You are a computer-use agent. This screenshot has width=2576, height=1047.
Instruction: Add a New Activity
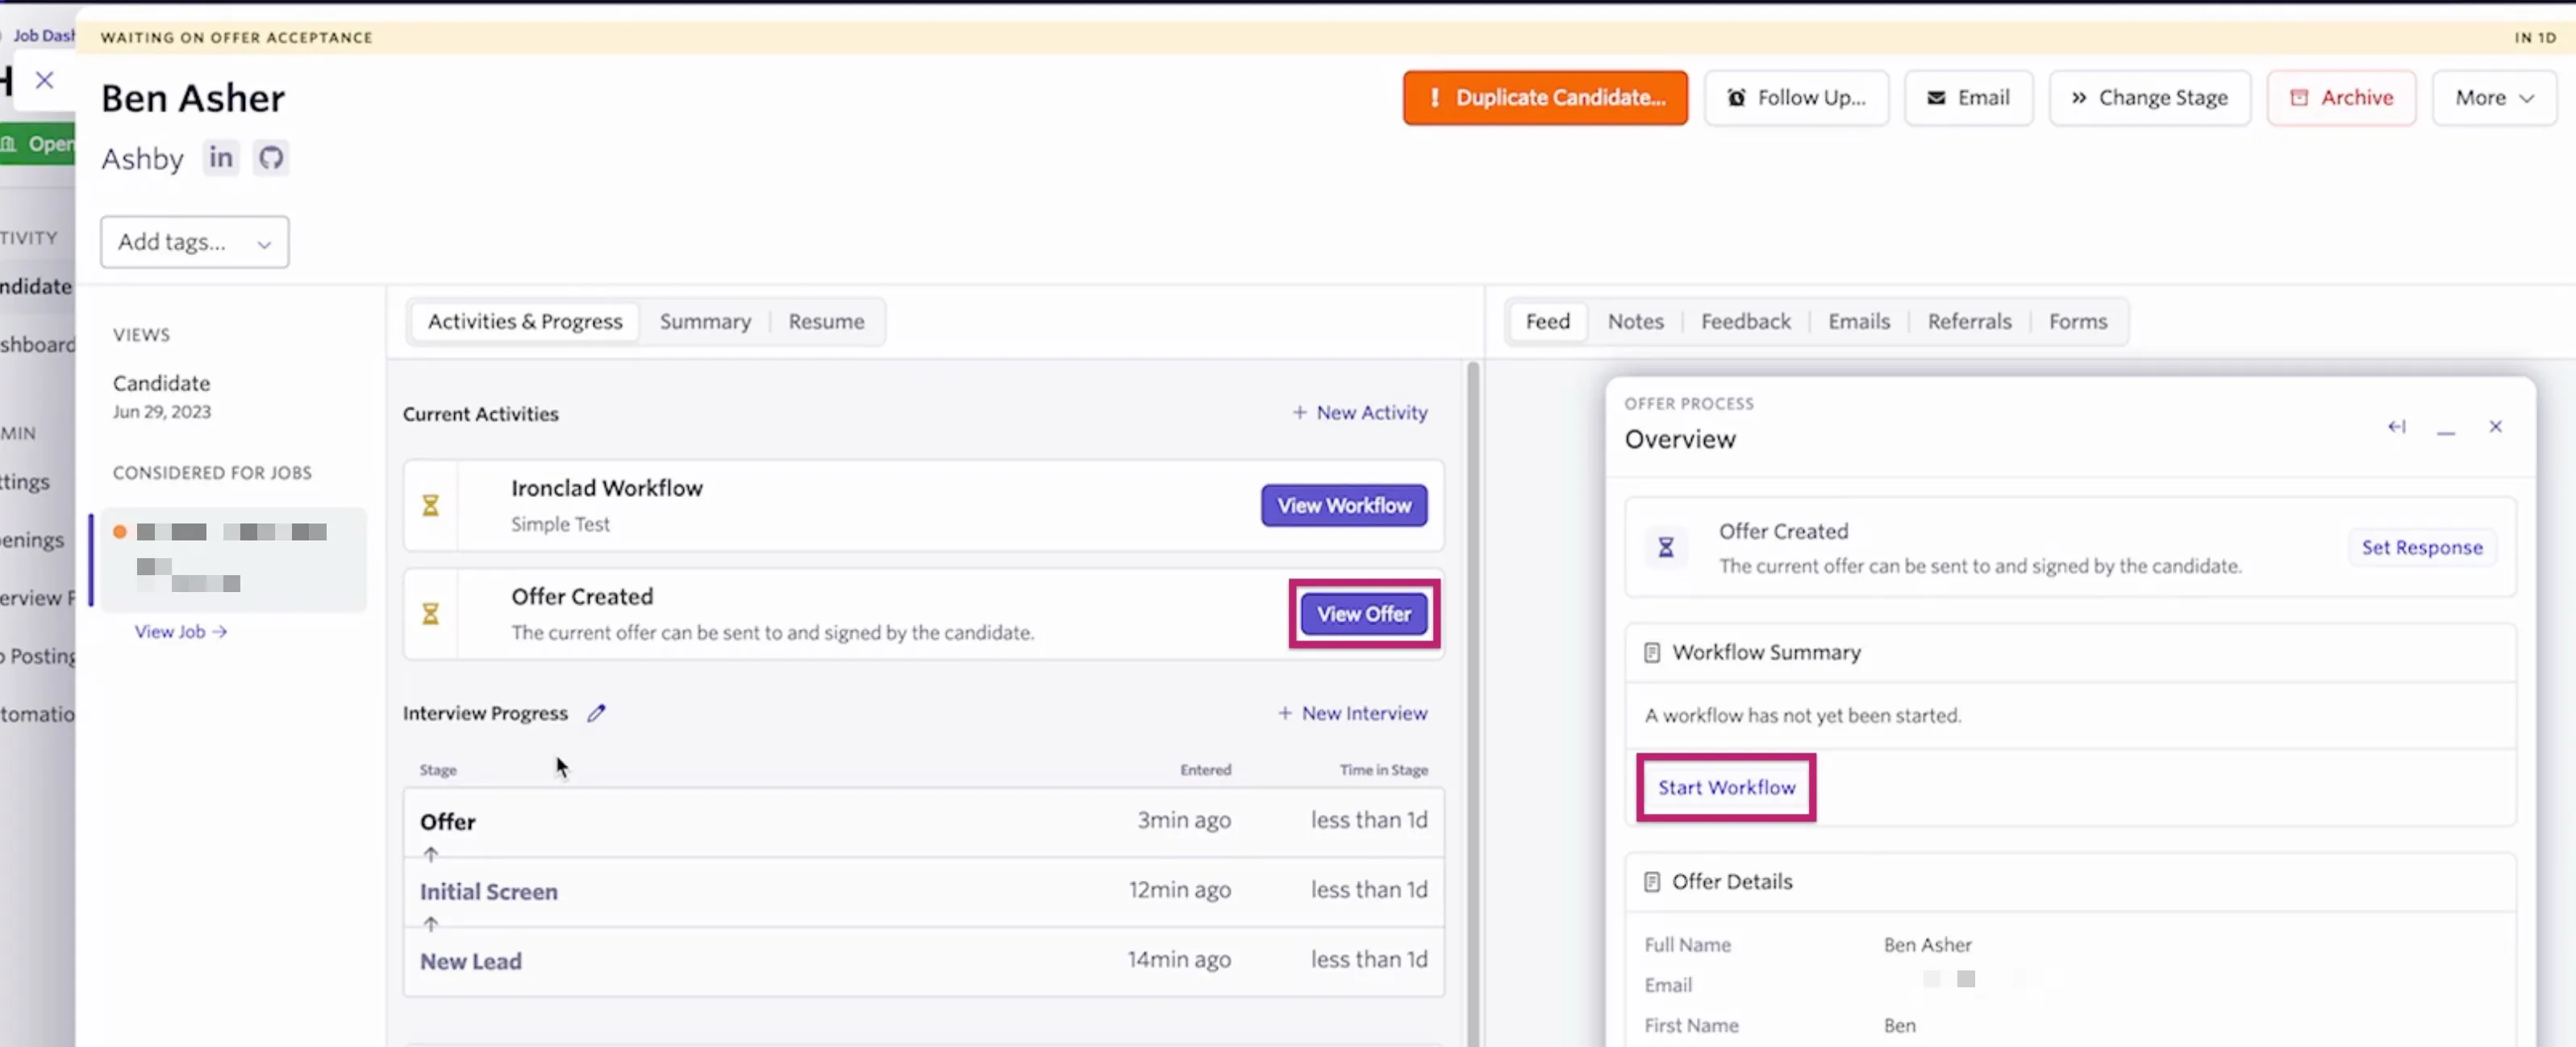click(1359, 413)
